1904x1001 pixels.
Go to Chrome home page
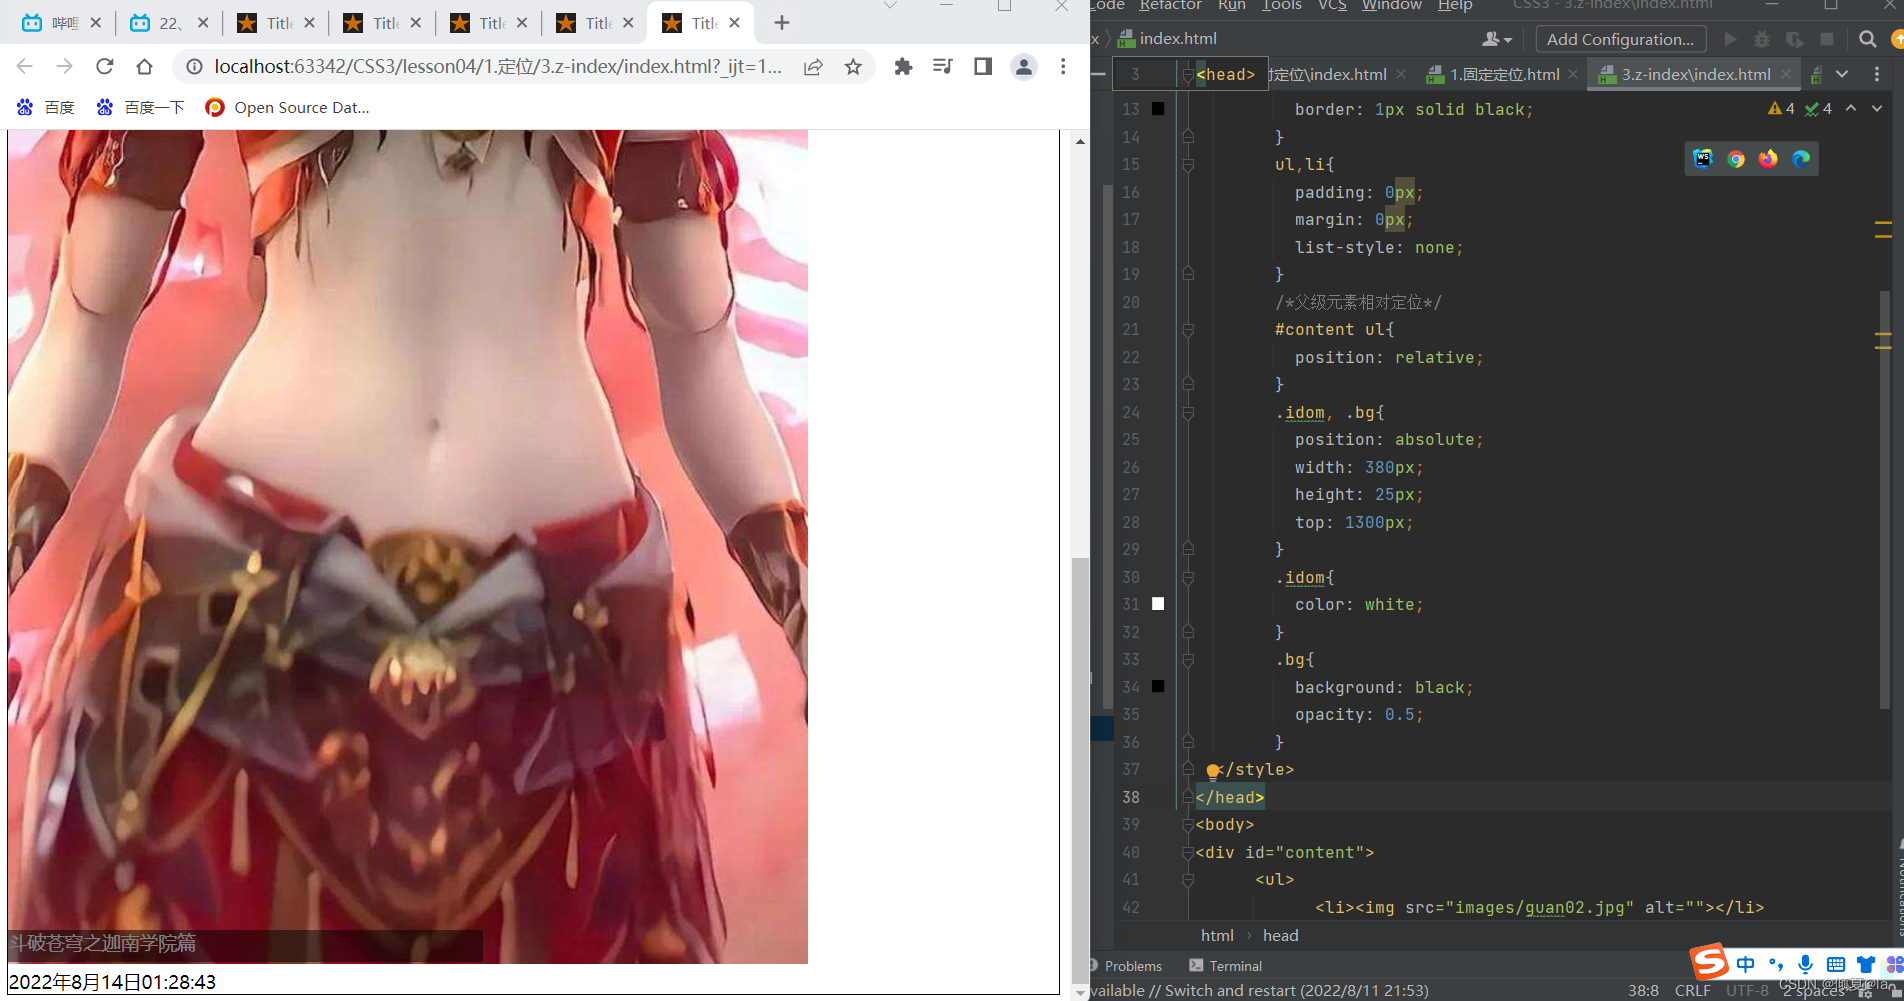(144, 67)
